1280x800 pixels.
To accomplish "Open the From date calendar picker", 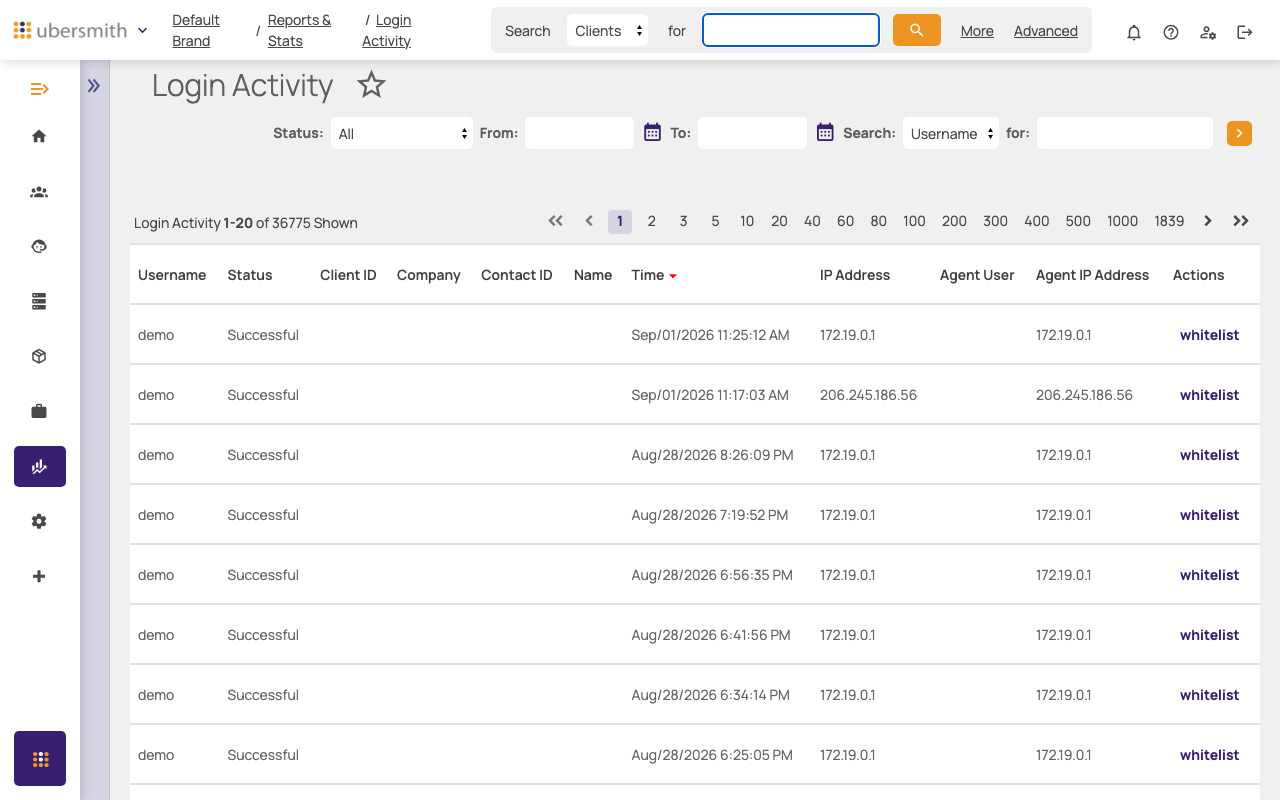I will click(x=652, y=132).
